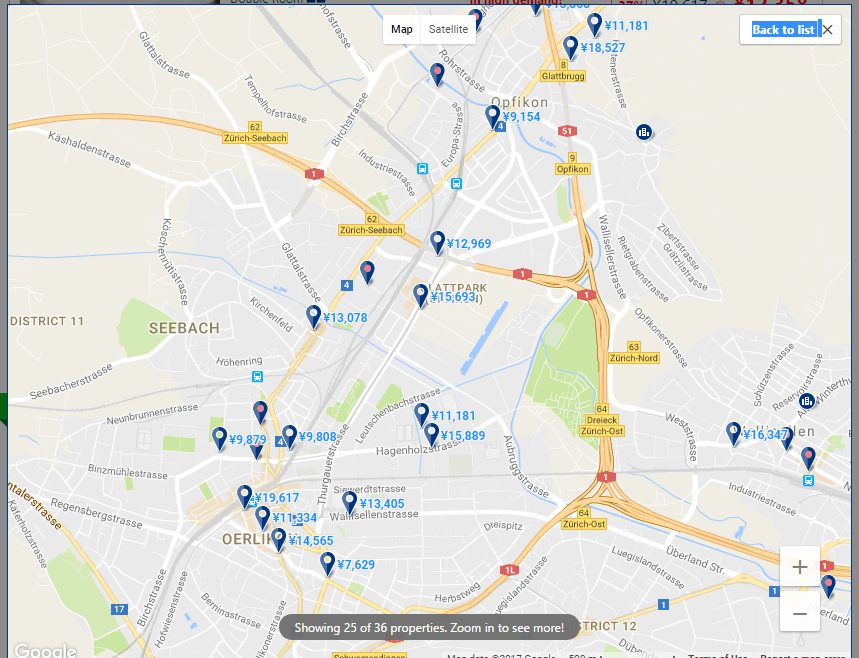Click the train station icon near Höhenring
Image resolution: width=859 pixels, height=658 pixels.
pos(257,376)
